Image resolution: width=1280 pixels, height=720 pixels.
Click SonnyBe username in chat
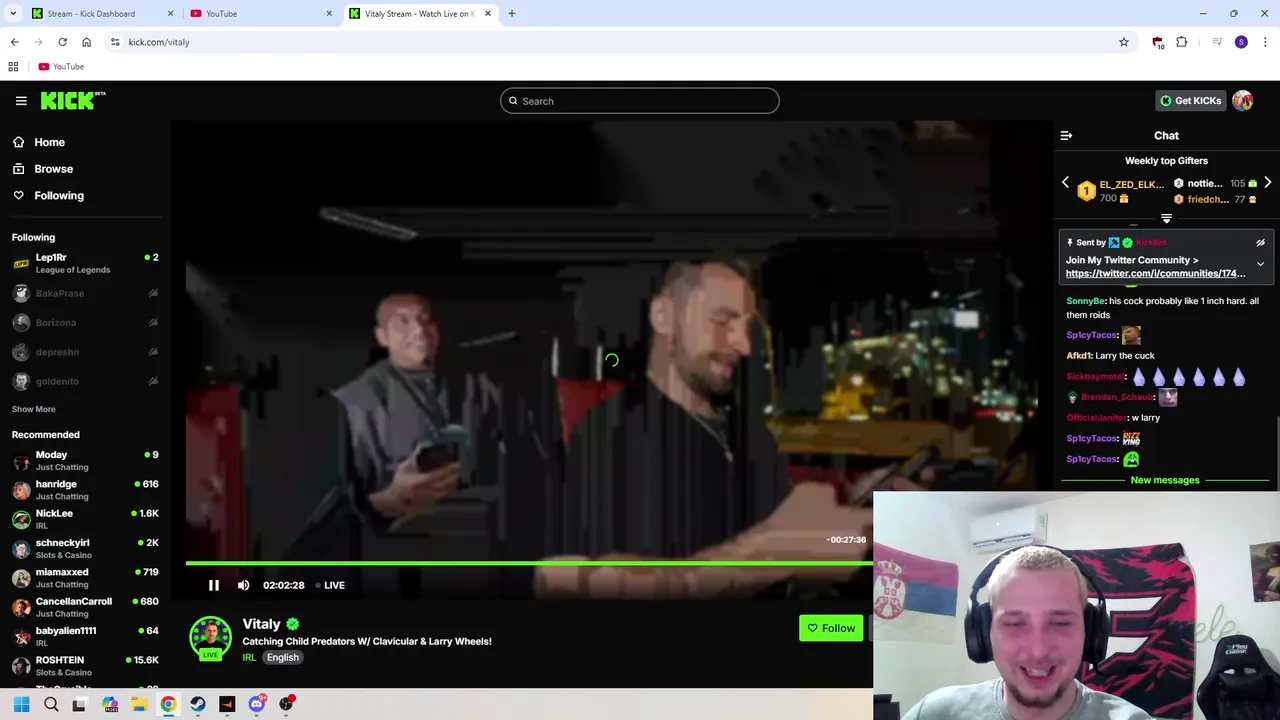click(1086, 301)
